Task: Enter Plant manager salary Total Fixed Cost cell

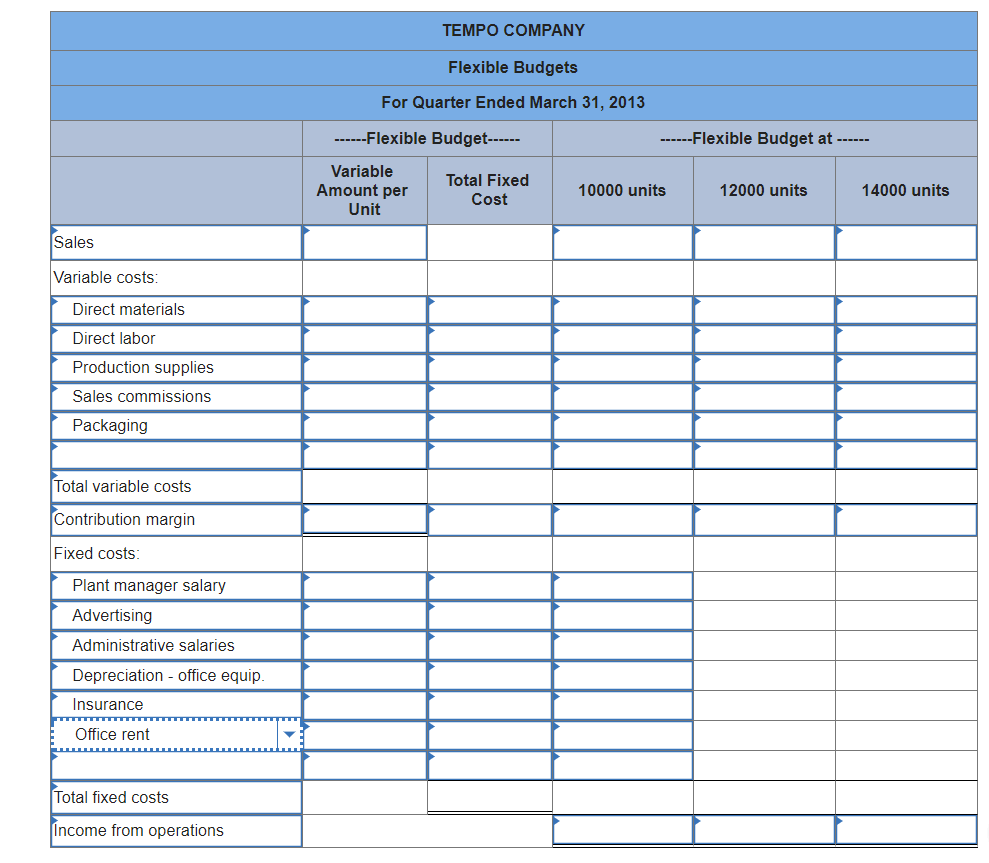Action: click(489, 586)
